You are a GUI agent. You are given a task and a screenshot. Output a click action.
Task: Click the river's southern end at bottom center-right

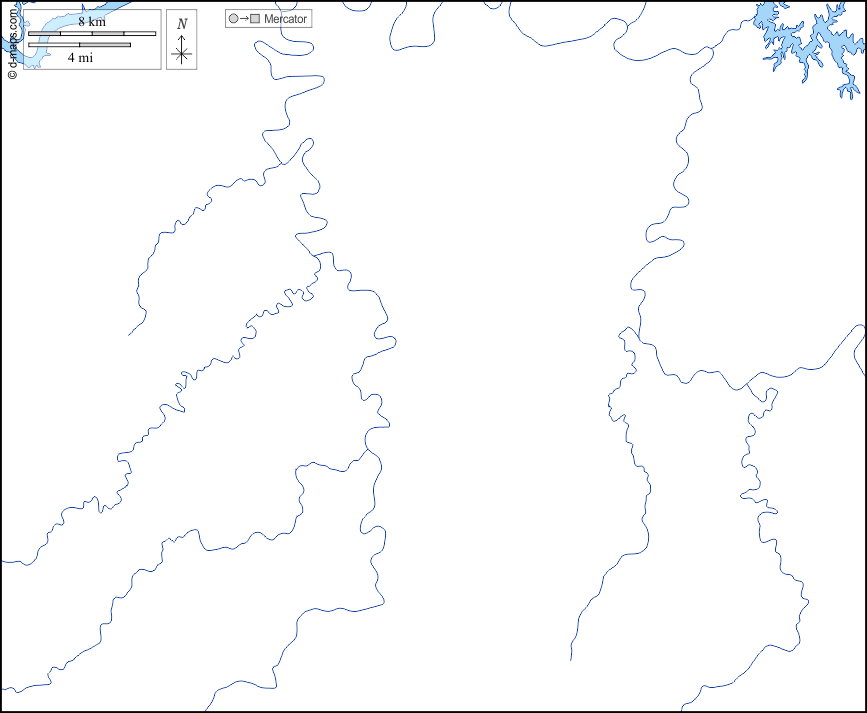(571, 659)
